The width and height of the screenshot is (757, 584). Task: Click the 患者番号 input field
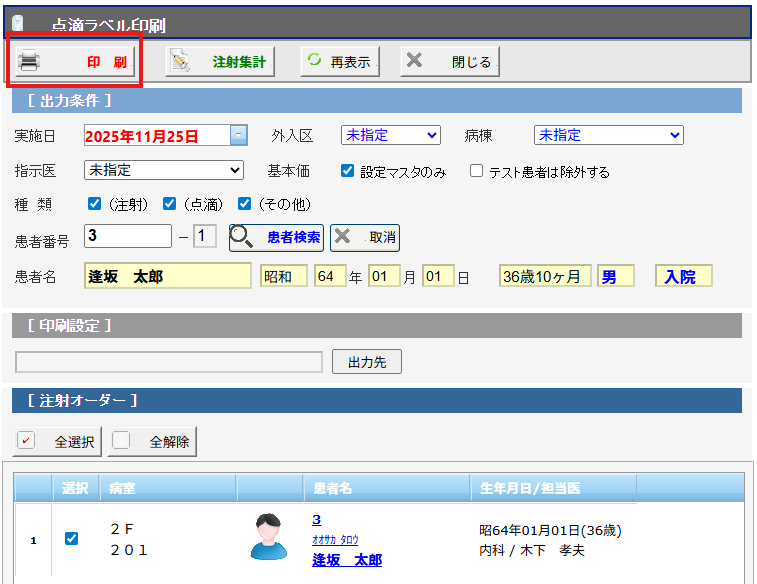128,236
